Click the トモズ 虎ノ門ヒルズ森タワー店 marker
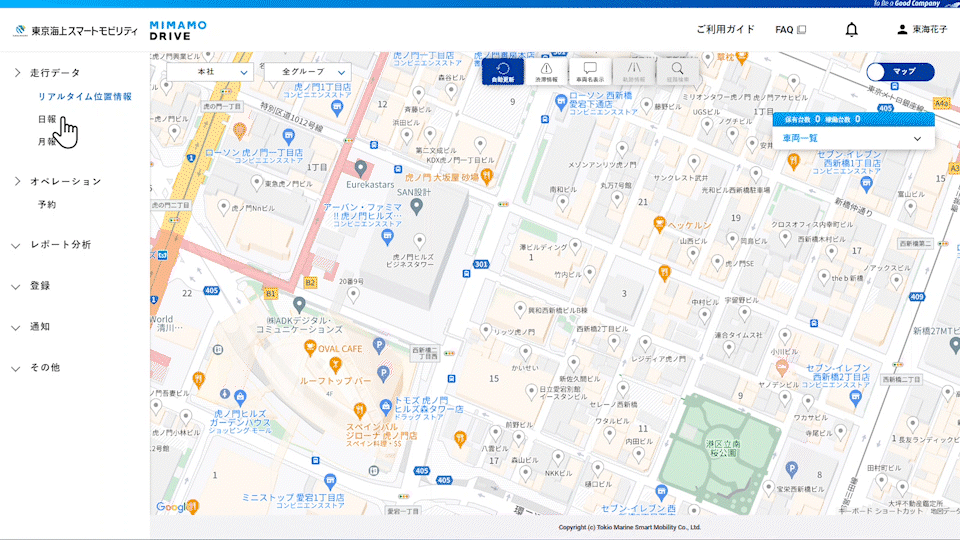 click(386, 406)
